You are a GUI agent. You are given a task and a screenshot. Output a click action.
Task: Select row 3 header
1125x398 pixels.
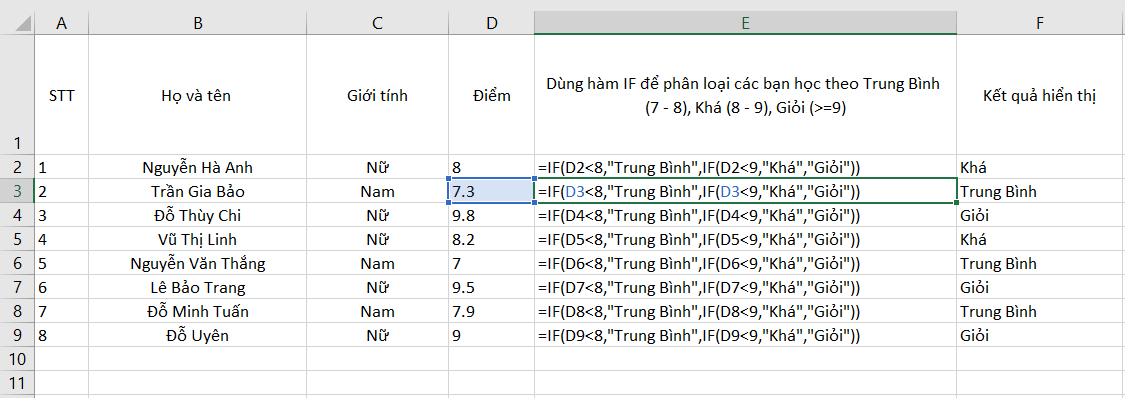pos(17,191)
